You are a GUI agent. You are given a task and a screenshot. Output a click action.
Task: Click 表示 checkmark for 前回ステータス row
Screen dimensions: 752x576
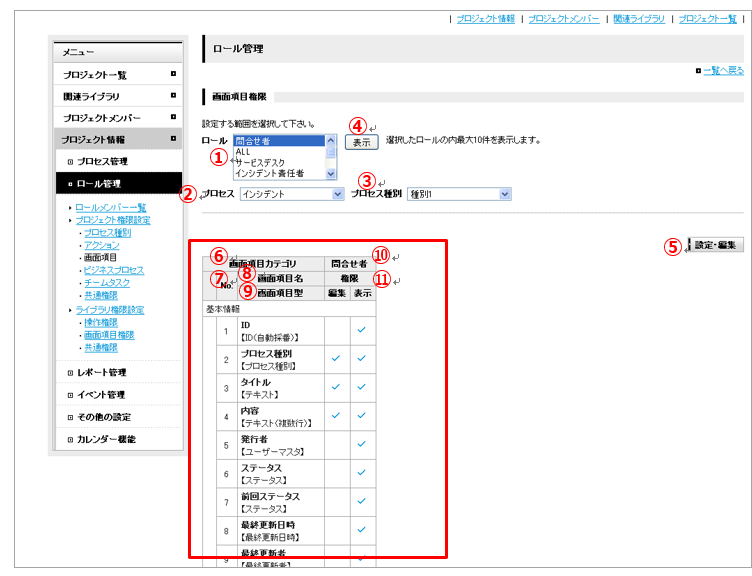[362, 501]
